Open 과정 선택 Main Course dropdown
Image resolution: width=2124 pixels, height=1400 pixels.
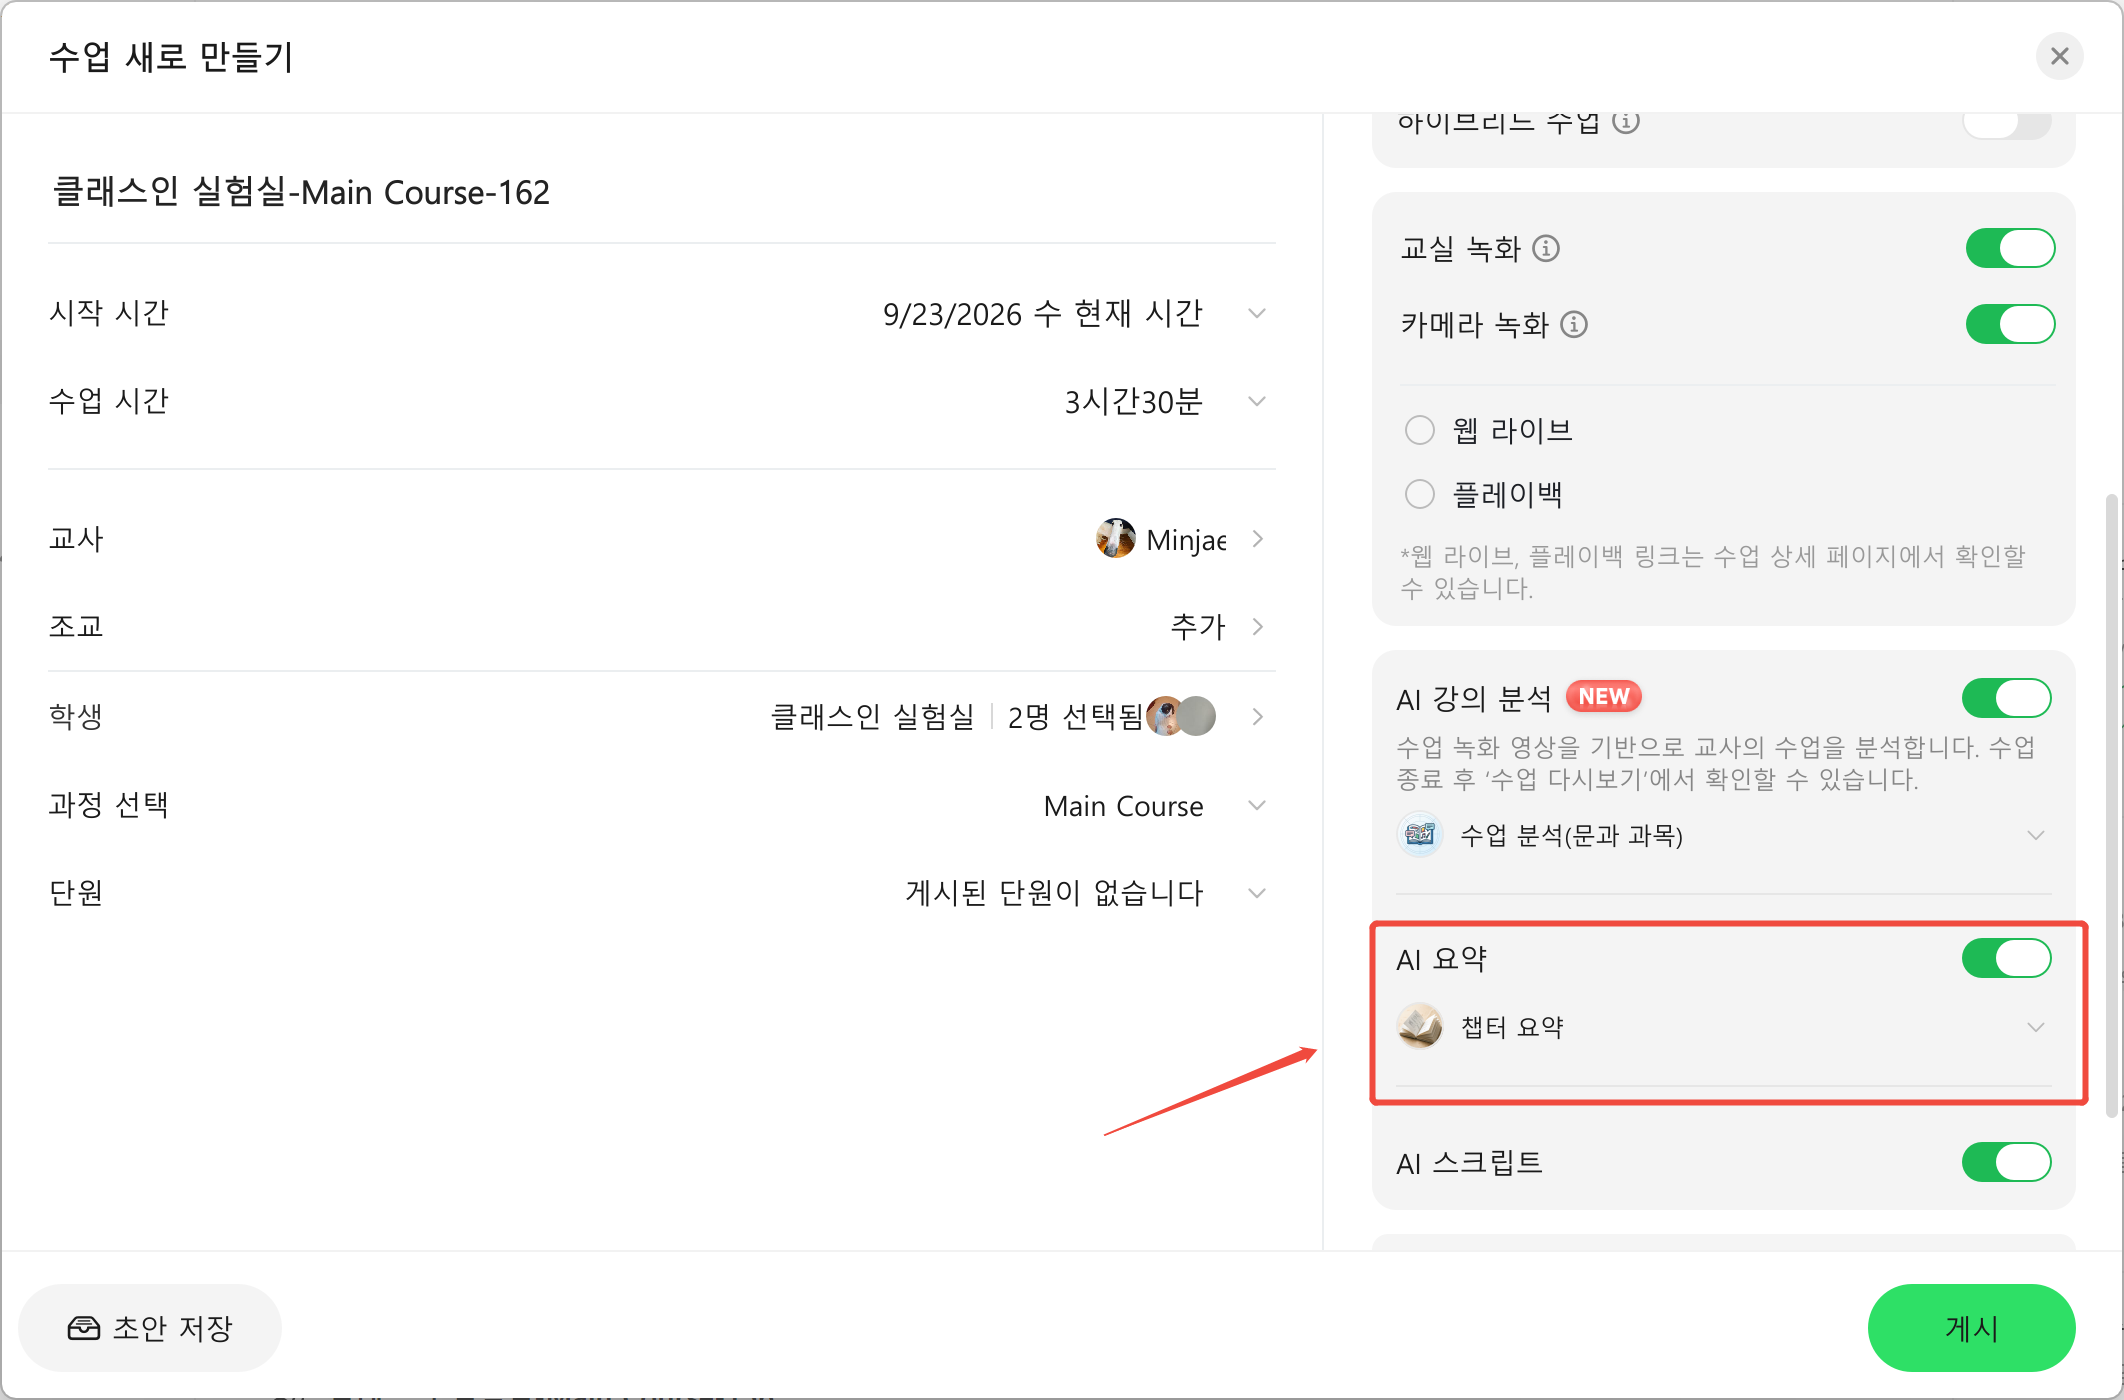click(x=1258, y=805)
